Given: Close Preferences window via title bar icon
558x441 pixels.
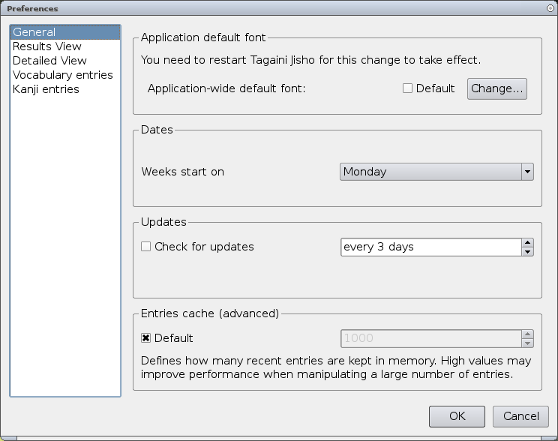Looking at the screenshot, I should point(550,8).
